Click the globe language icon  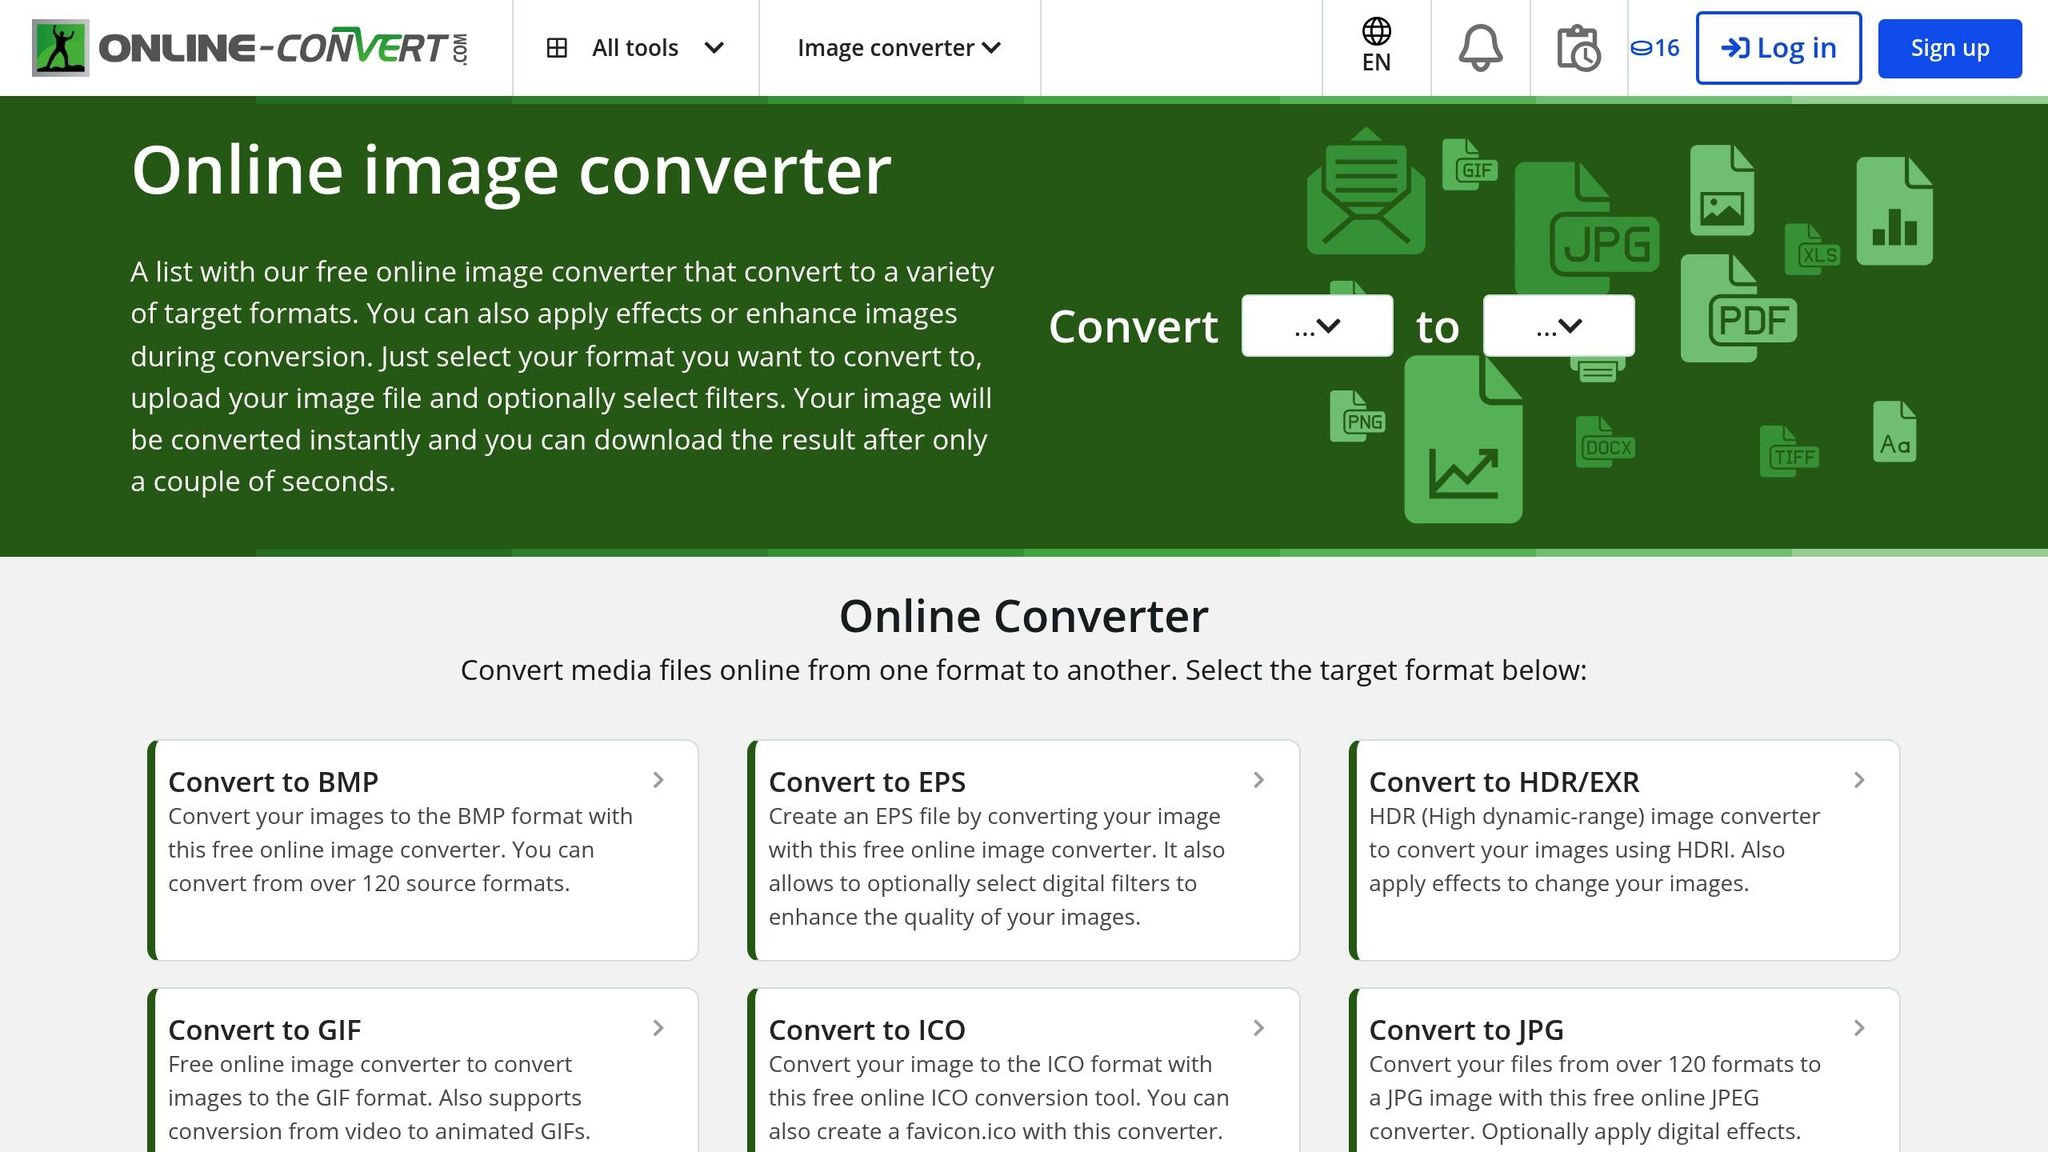pyautogui.click(x=1377, y=33)
